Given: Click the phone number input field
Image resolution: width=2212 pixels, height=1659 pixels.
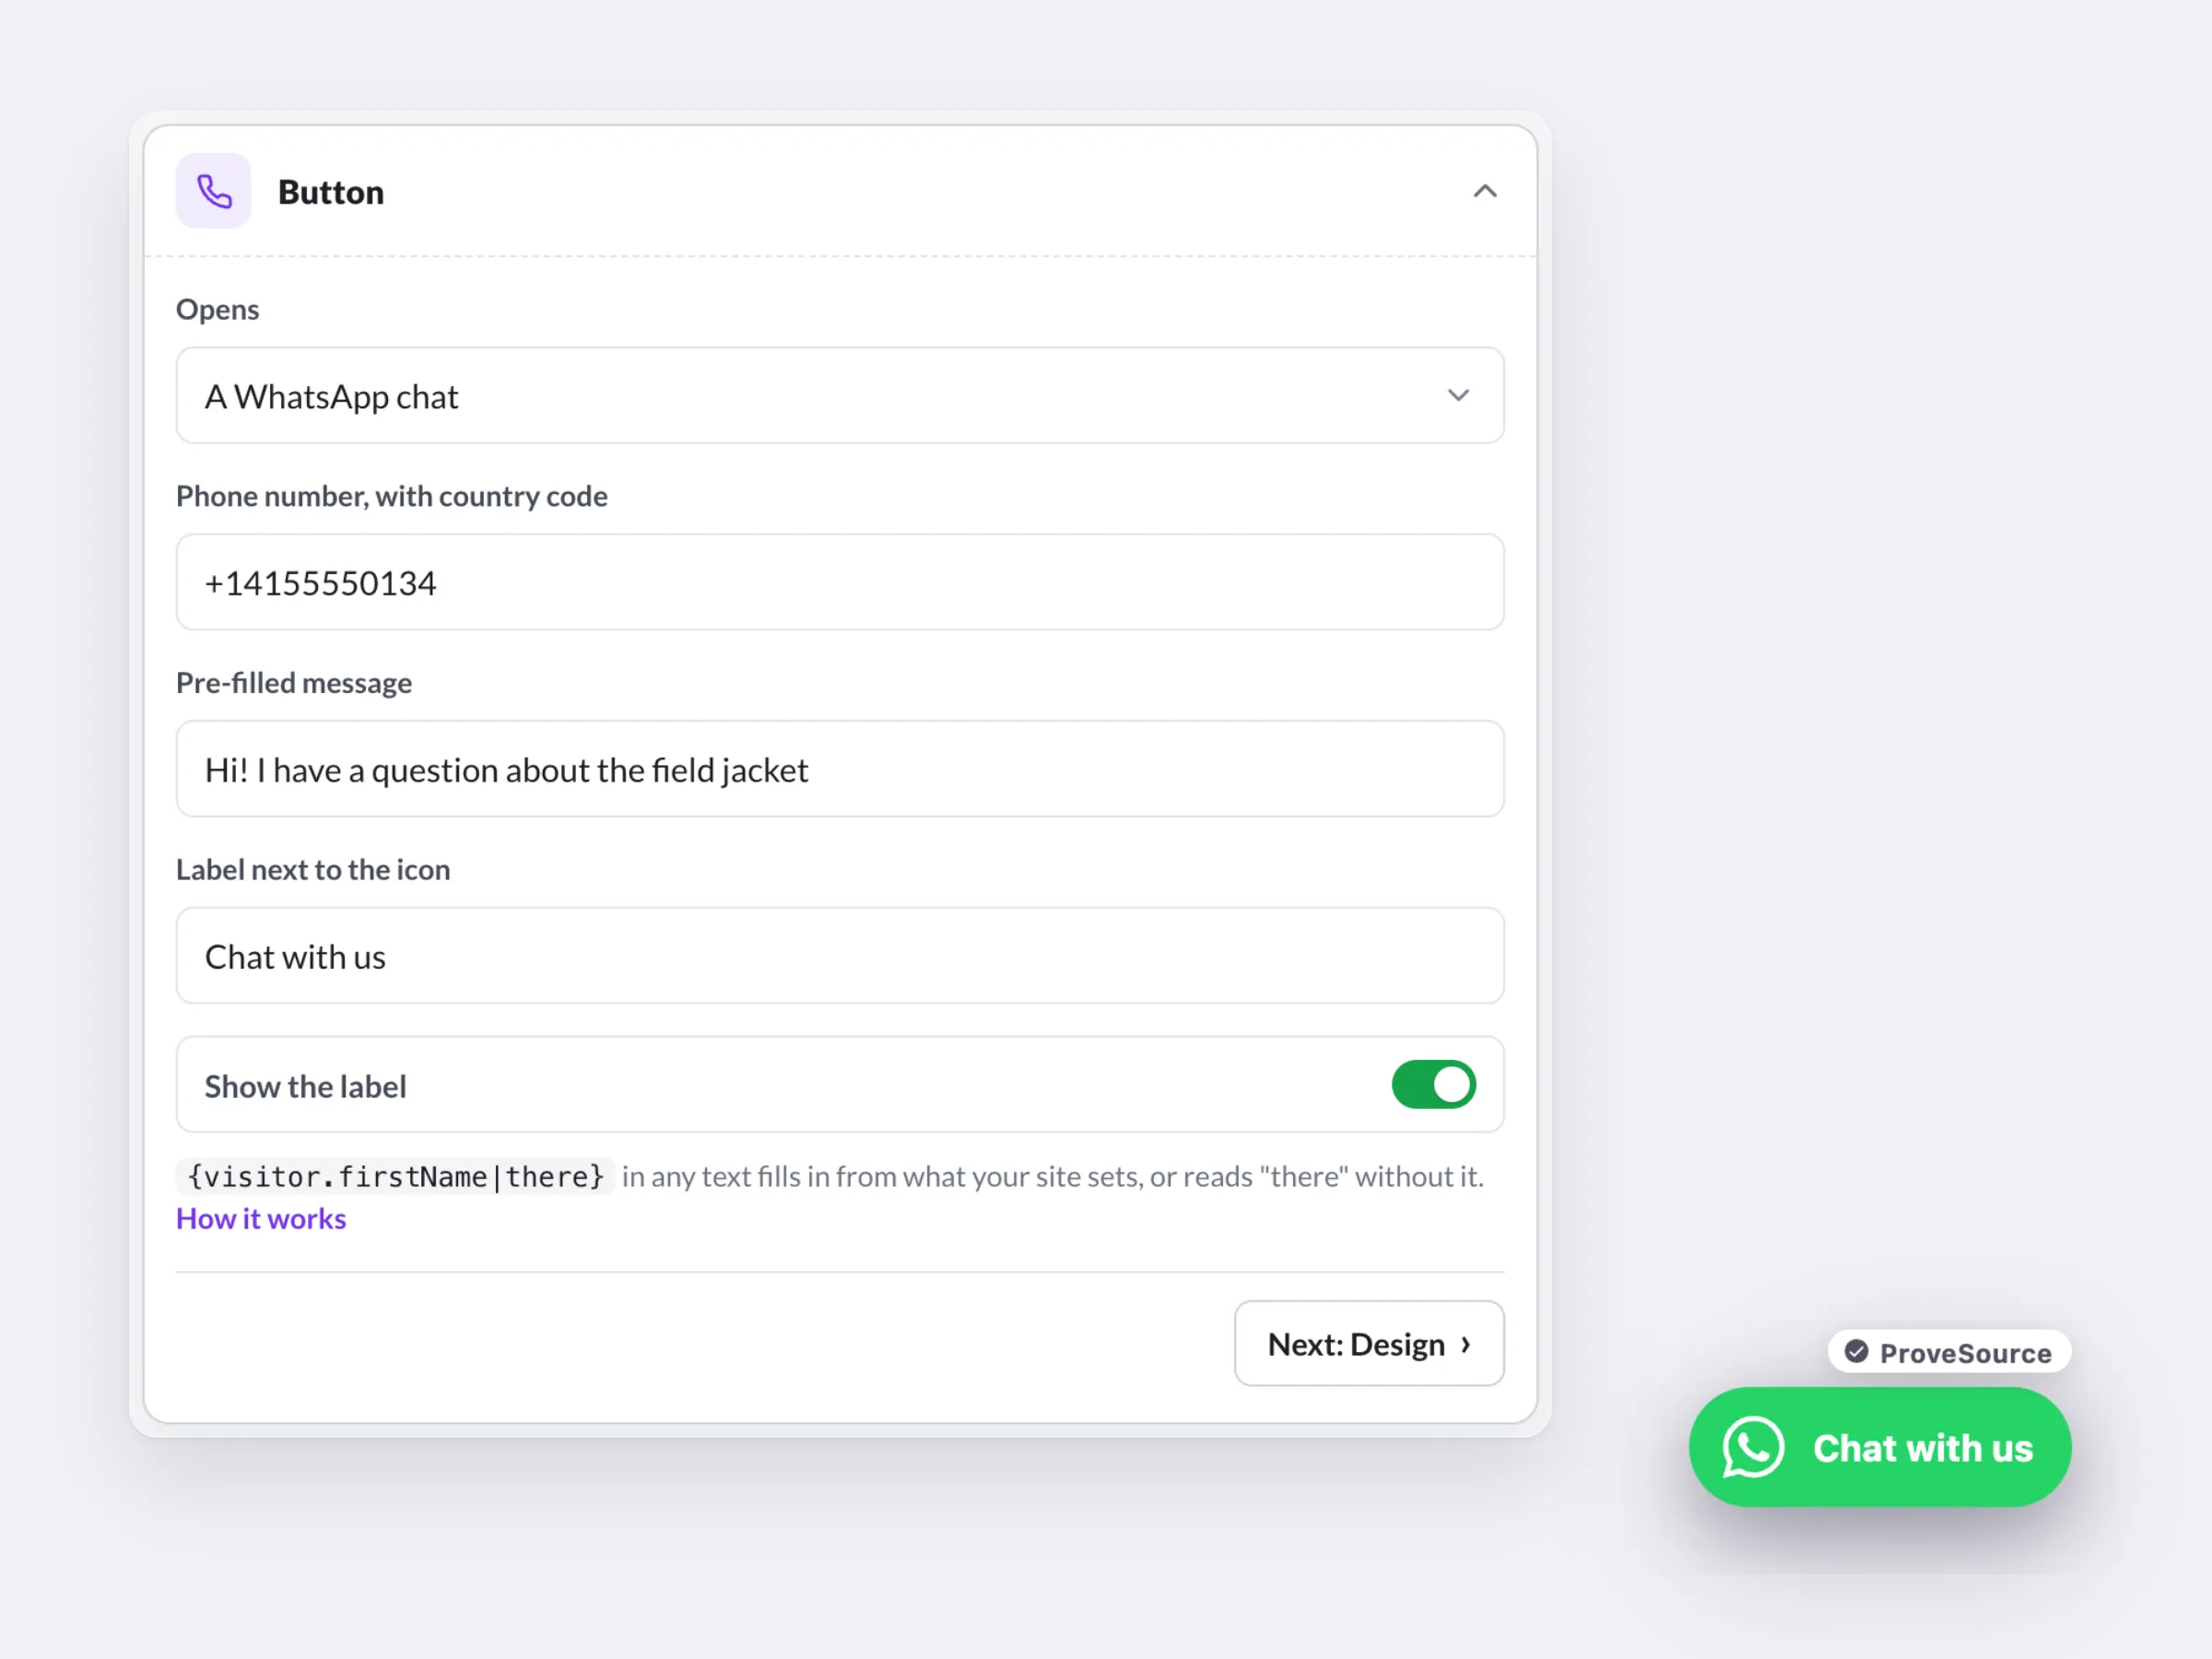Looking at the screenshot, I should point(840,582).
